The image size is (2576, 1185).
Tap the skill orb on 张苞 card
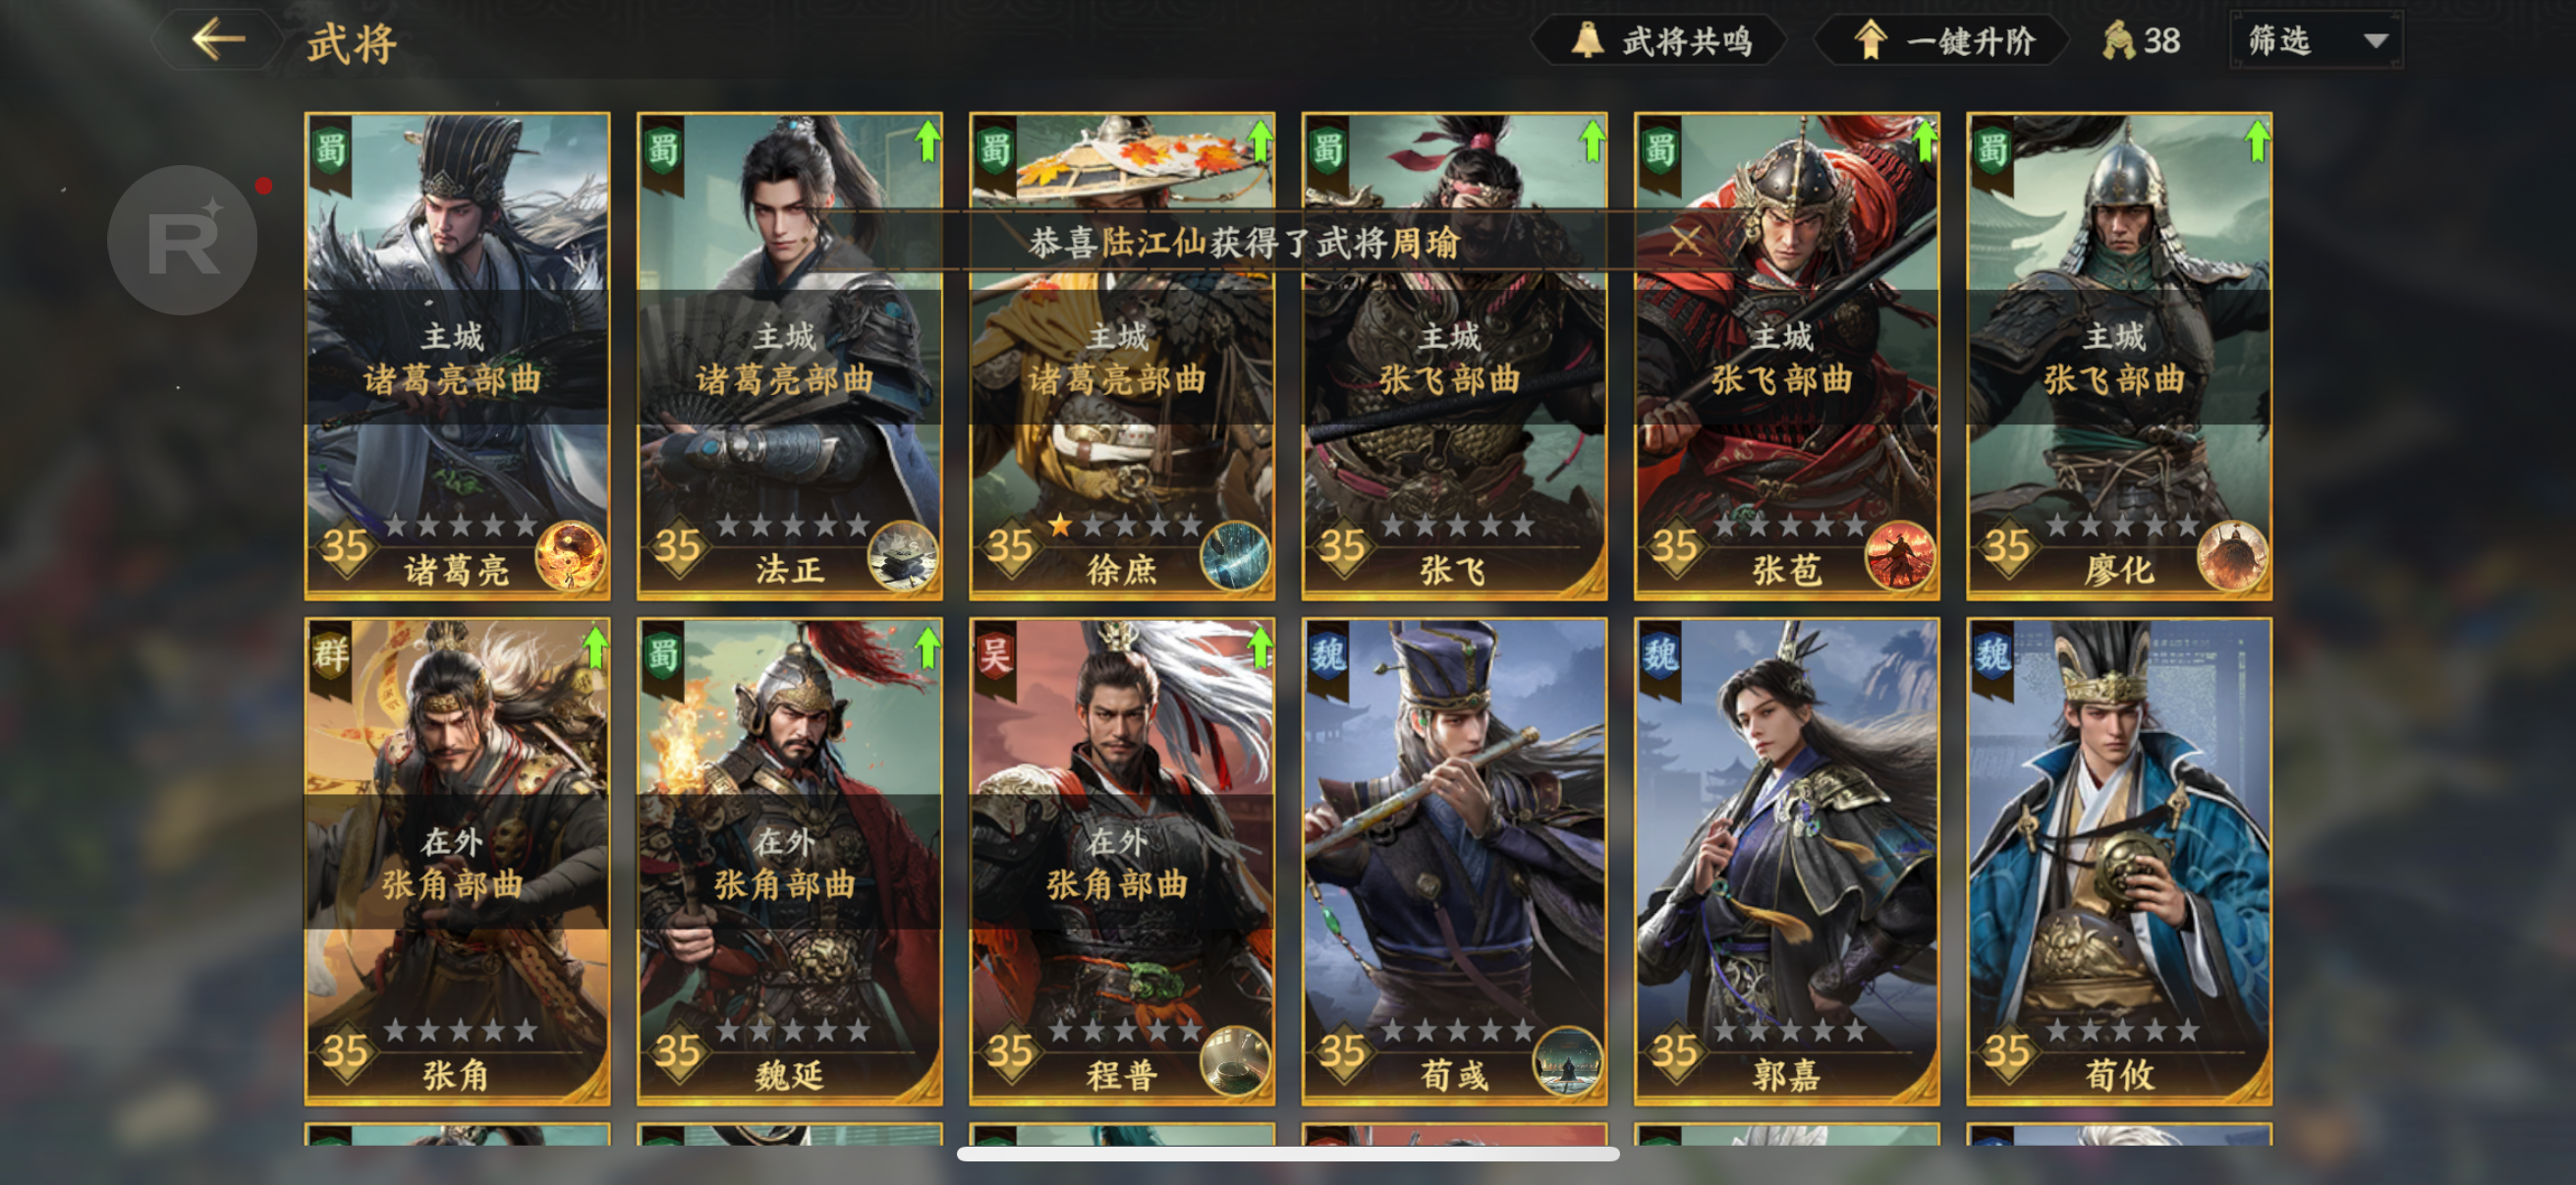1900,555
